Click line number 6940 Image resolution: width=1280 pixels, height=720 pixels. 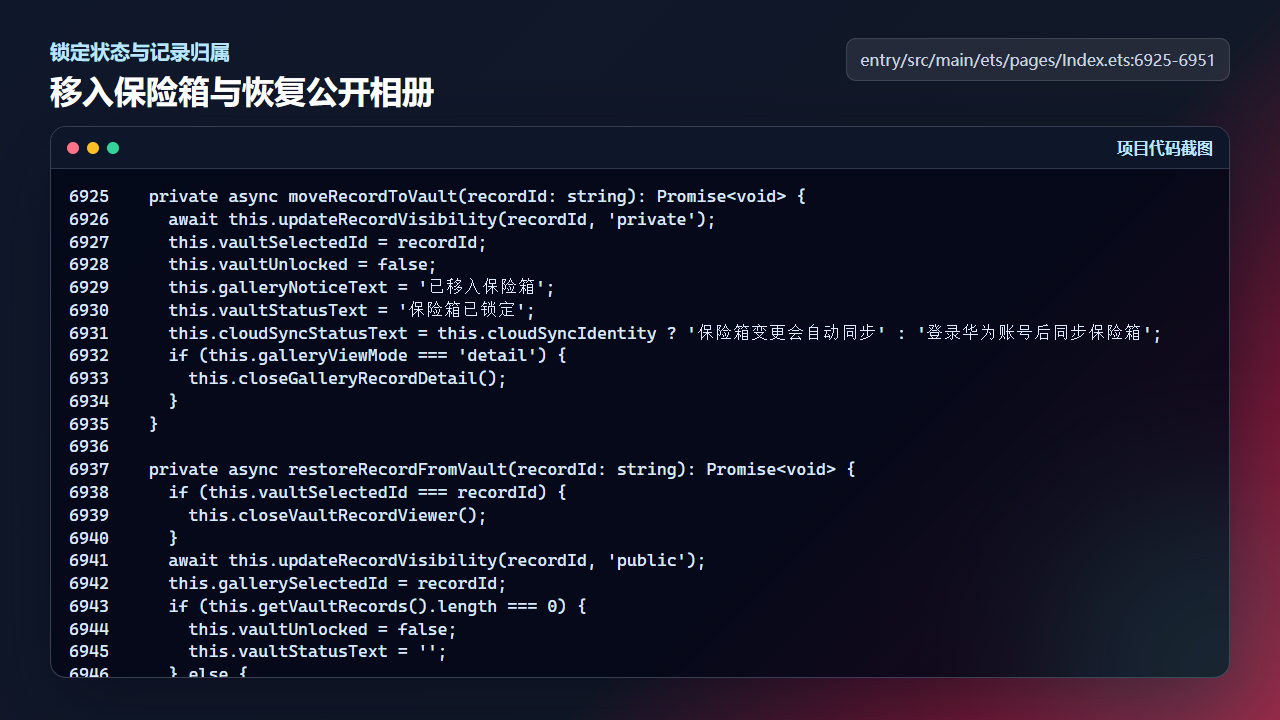click(x=89, y=537)
